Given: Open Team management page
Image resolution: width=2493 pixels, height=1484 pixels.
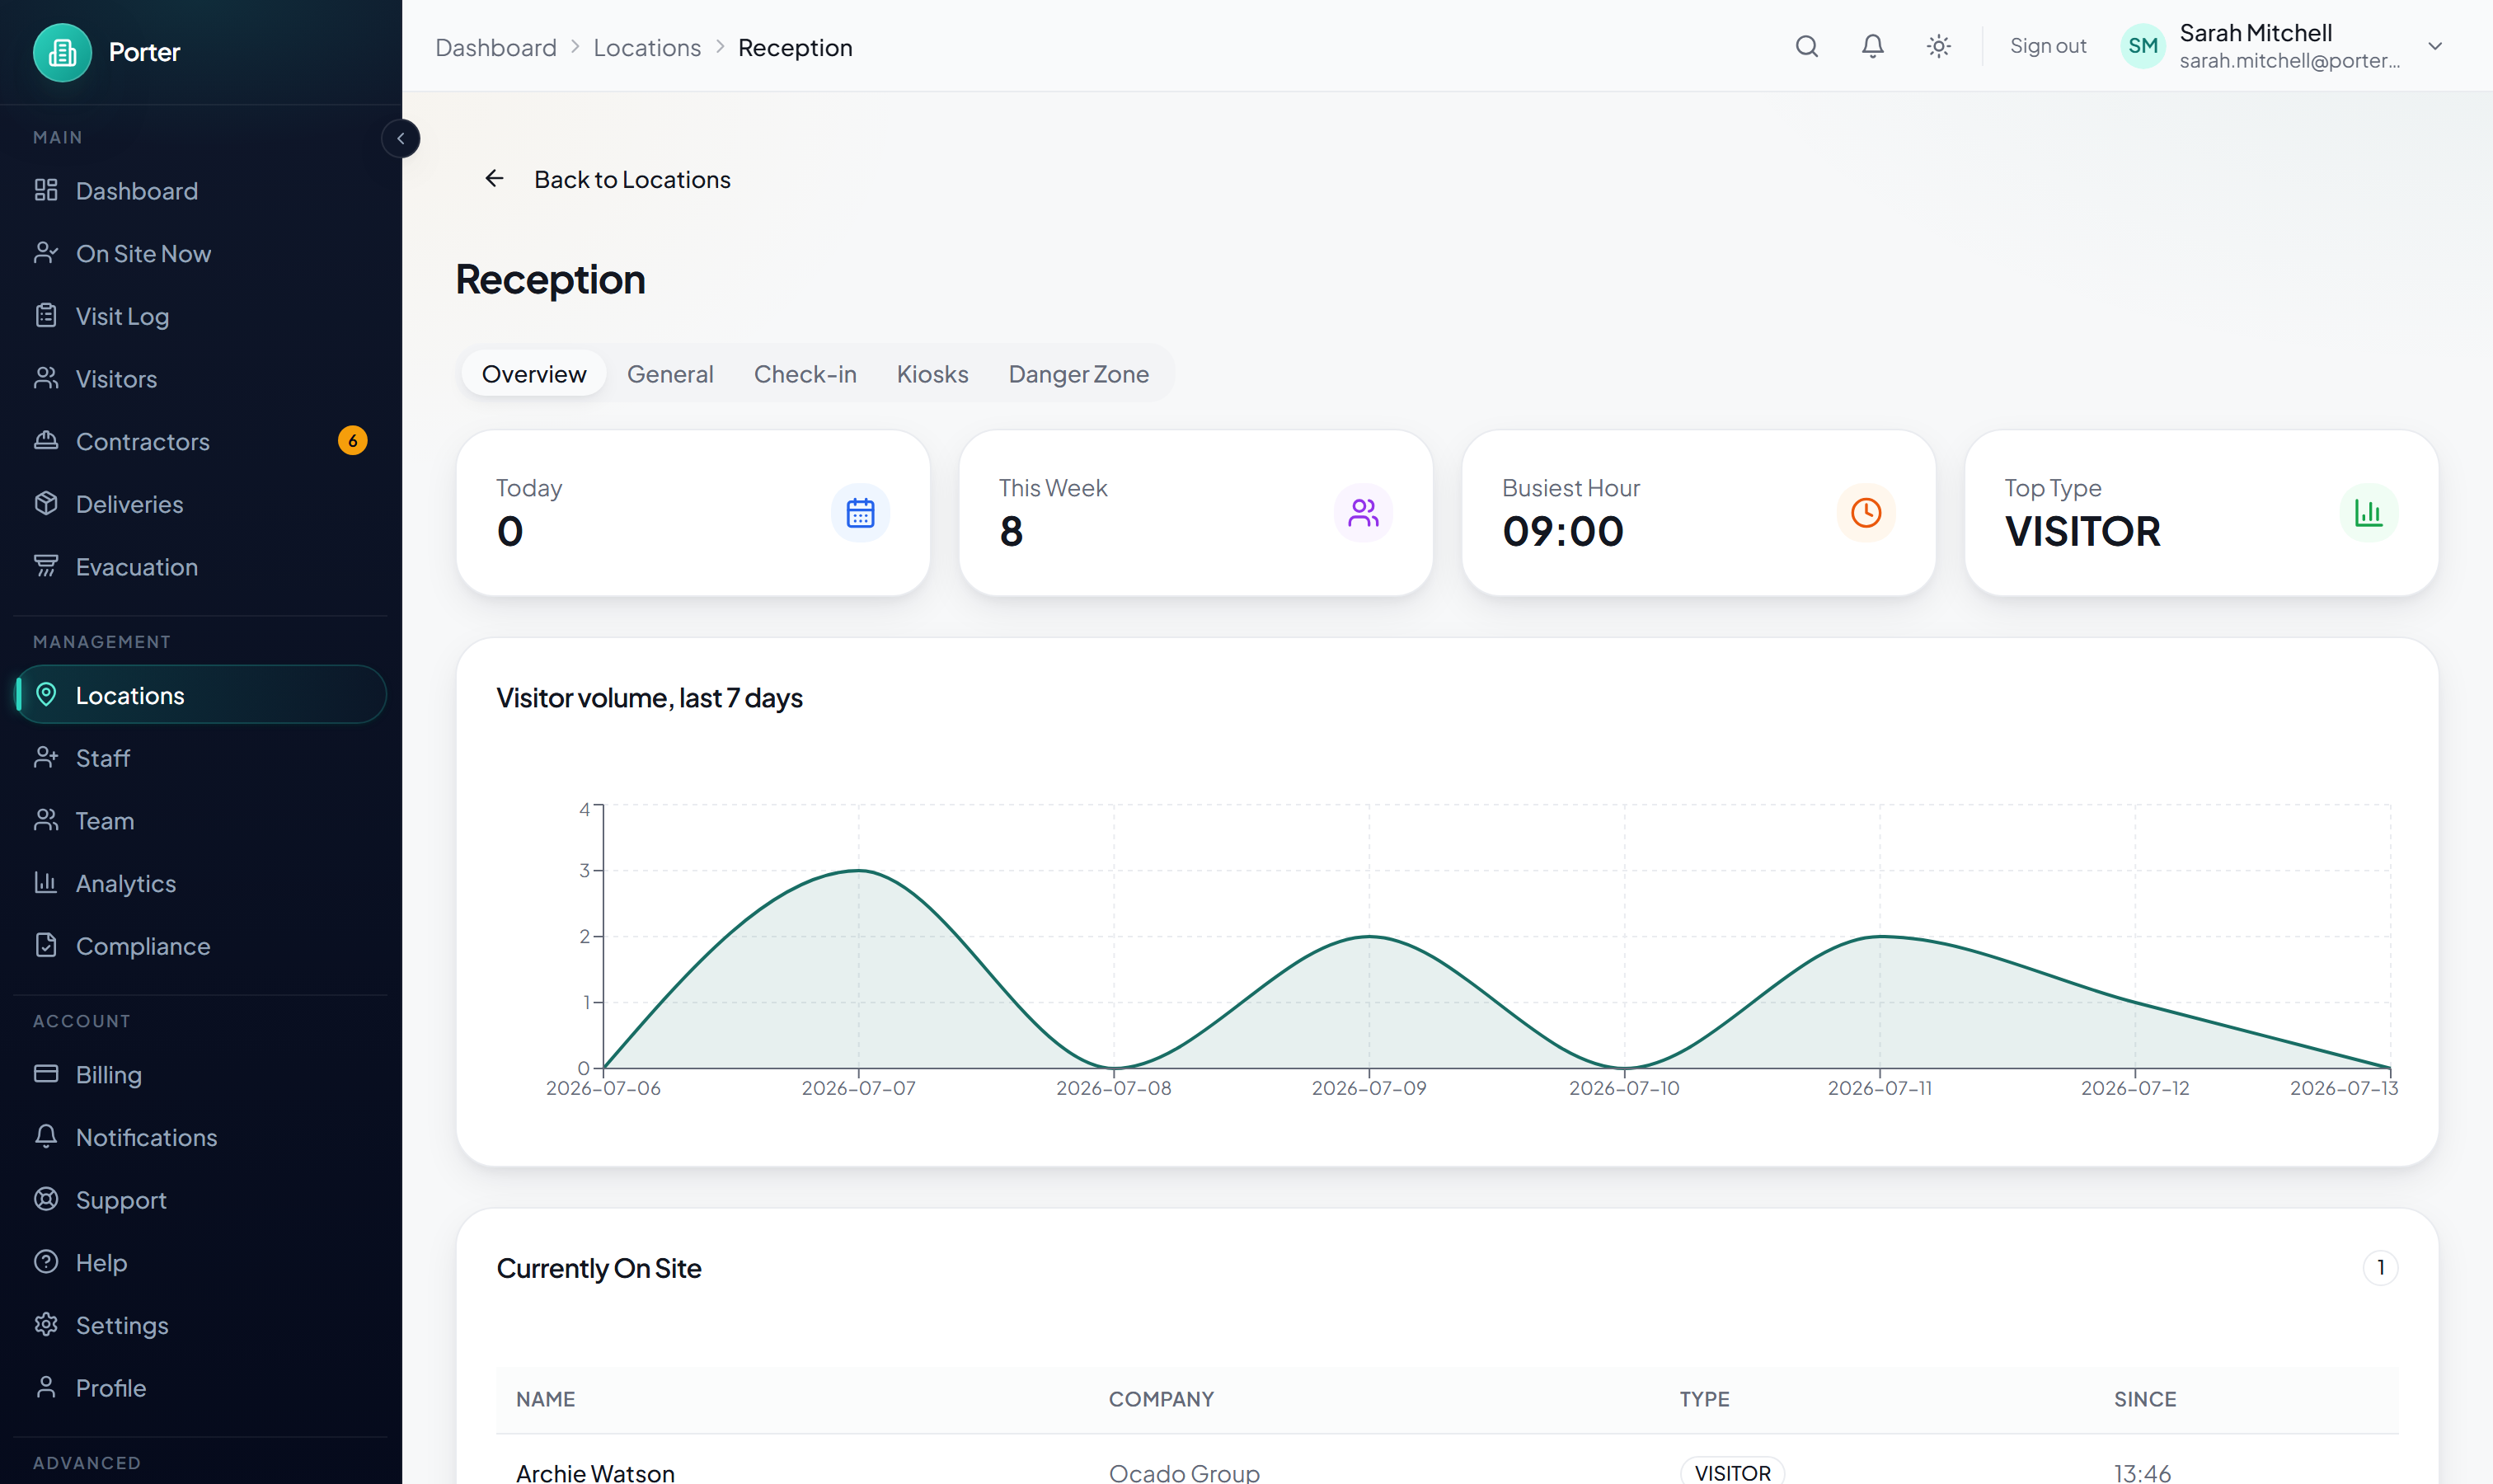Looking at the screenshot, I should tap(201, 821).
